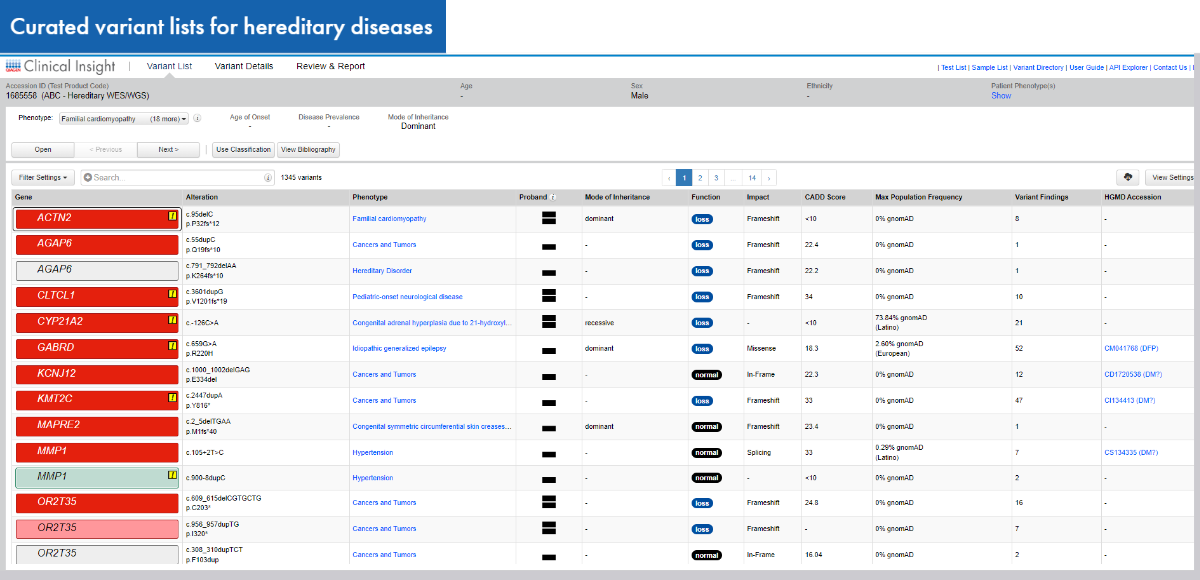This screenshot has width=1200, height=580.
Task: Open the Pediatric-onset neurological disease link
Action: coord(407,297)
